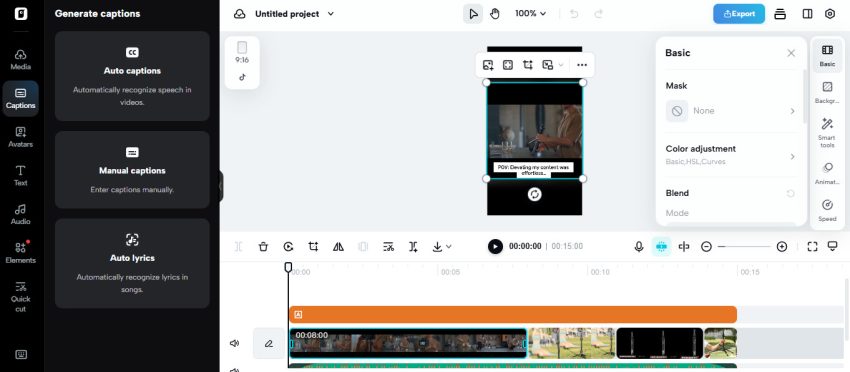Close the Basic panel

pos(791,53)
